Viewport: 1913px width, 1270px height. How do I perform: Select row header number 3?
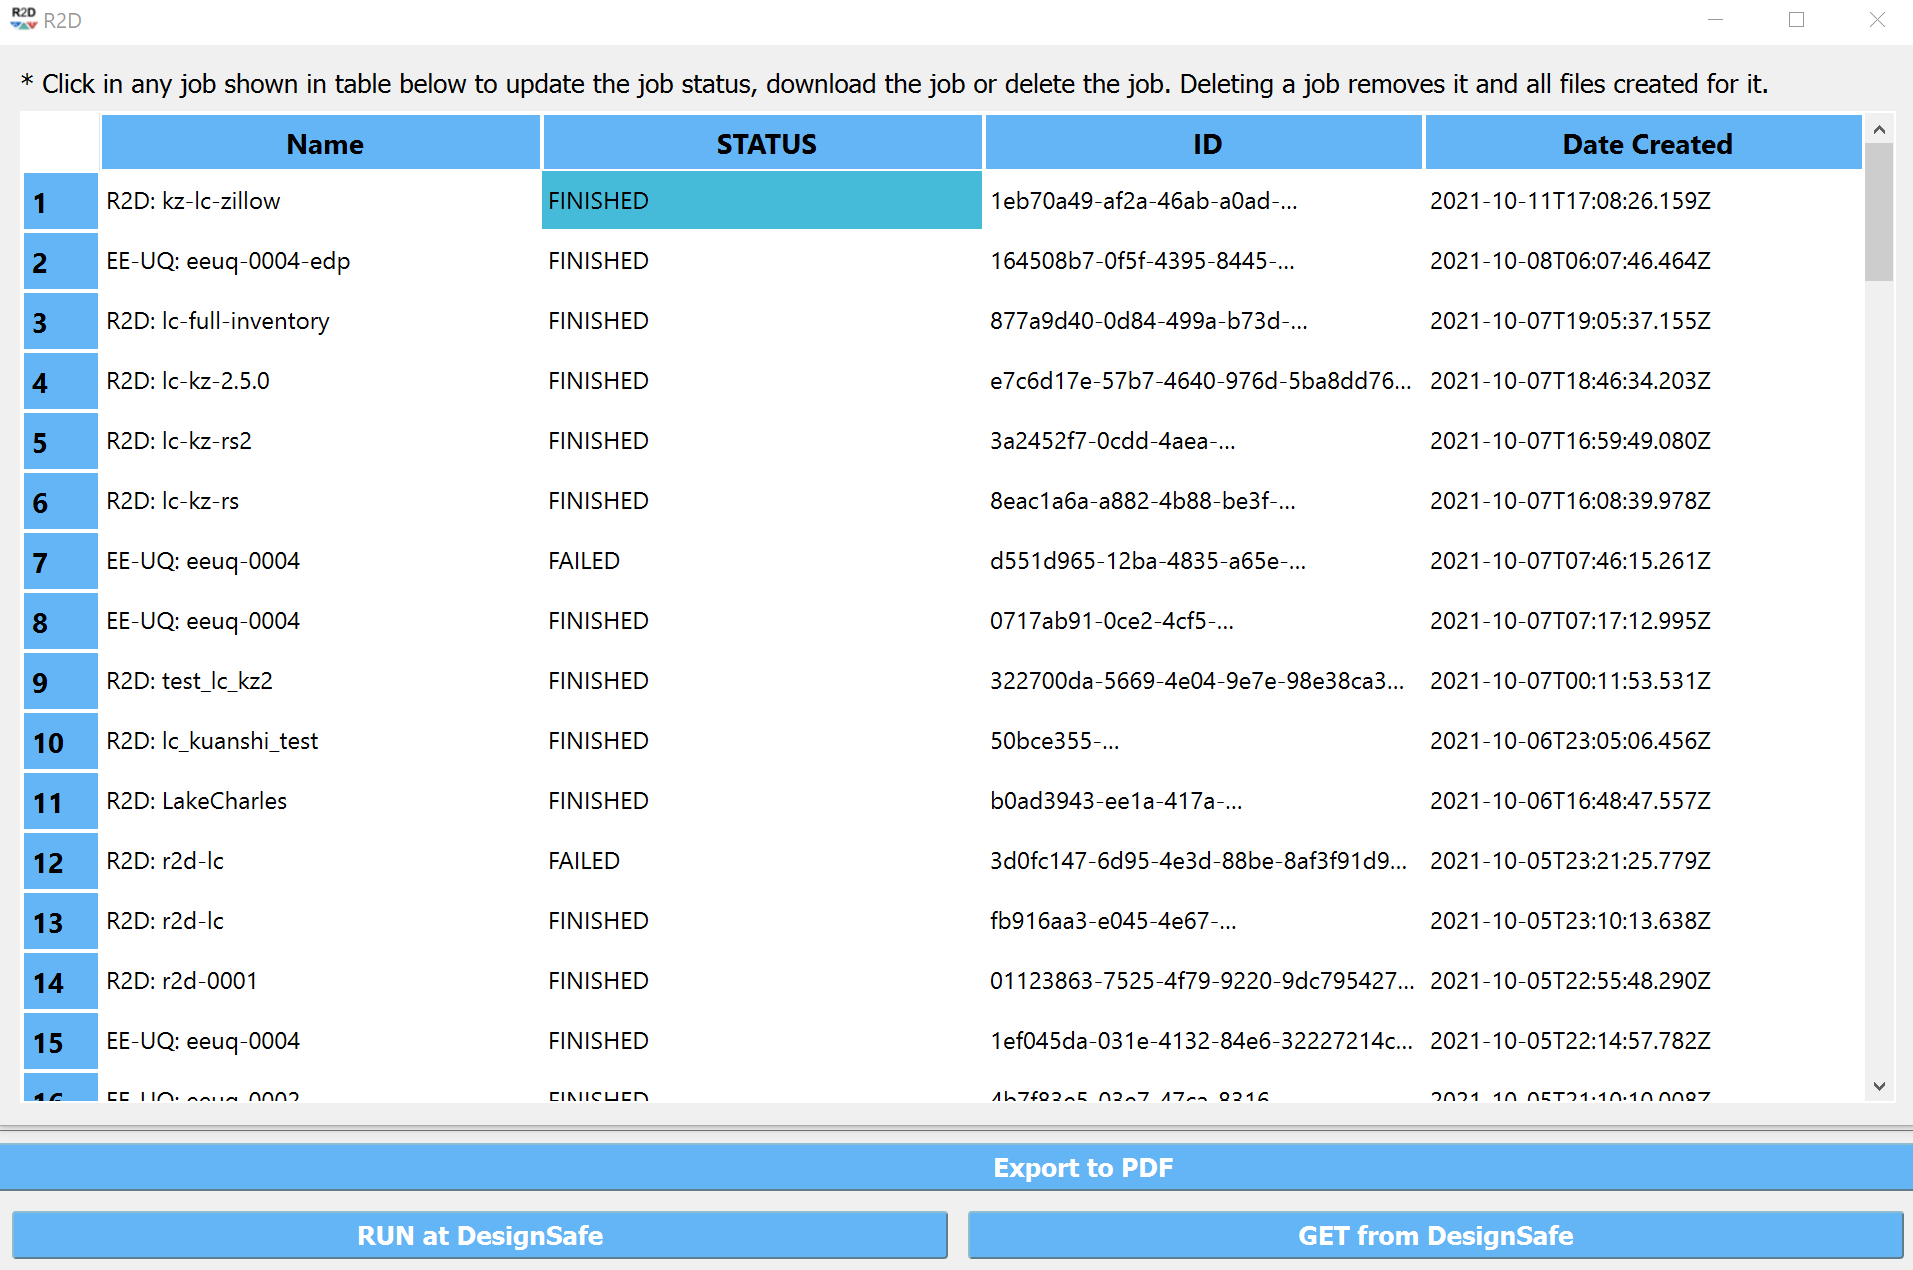pos(61,322)
